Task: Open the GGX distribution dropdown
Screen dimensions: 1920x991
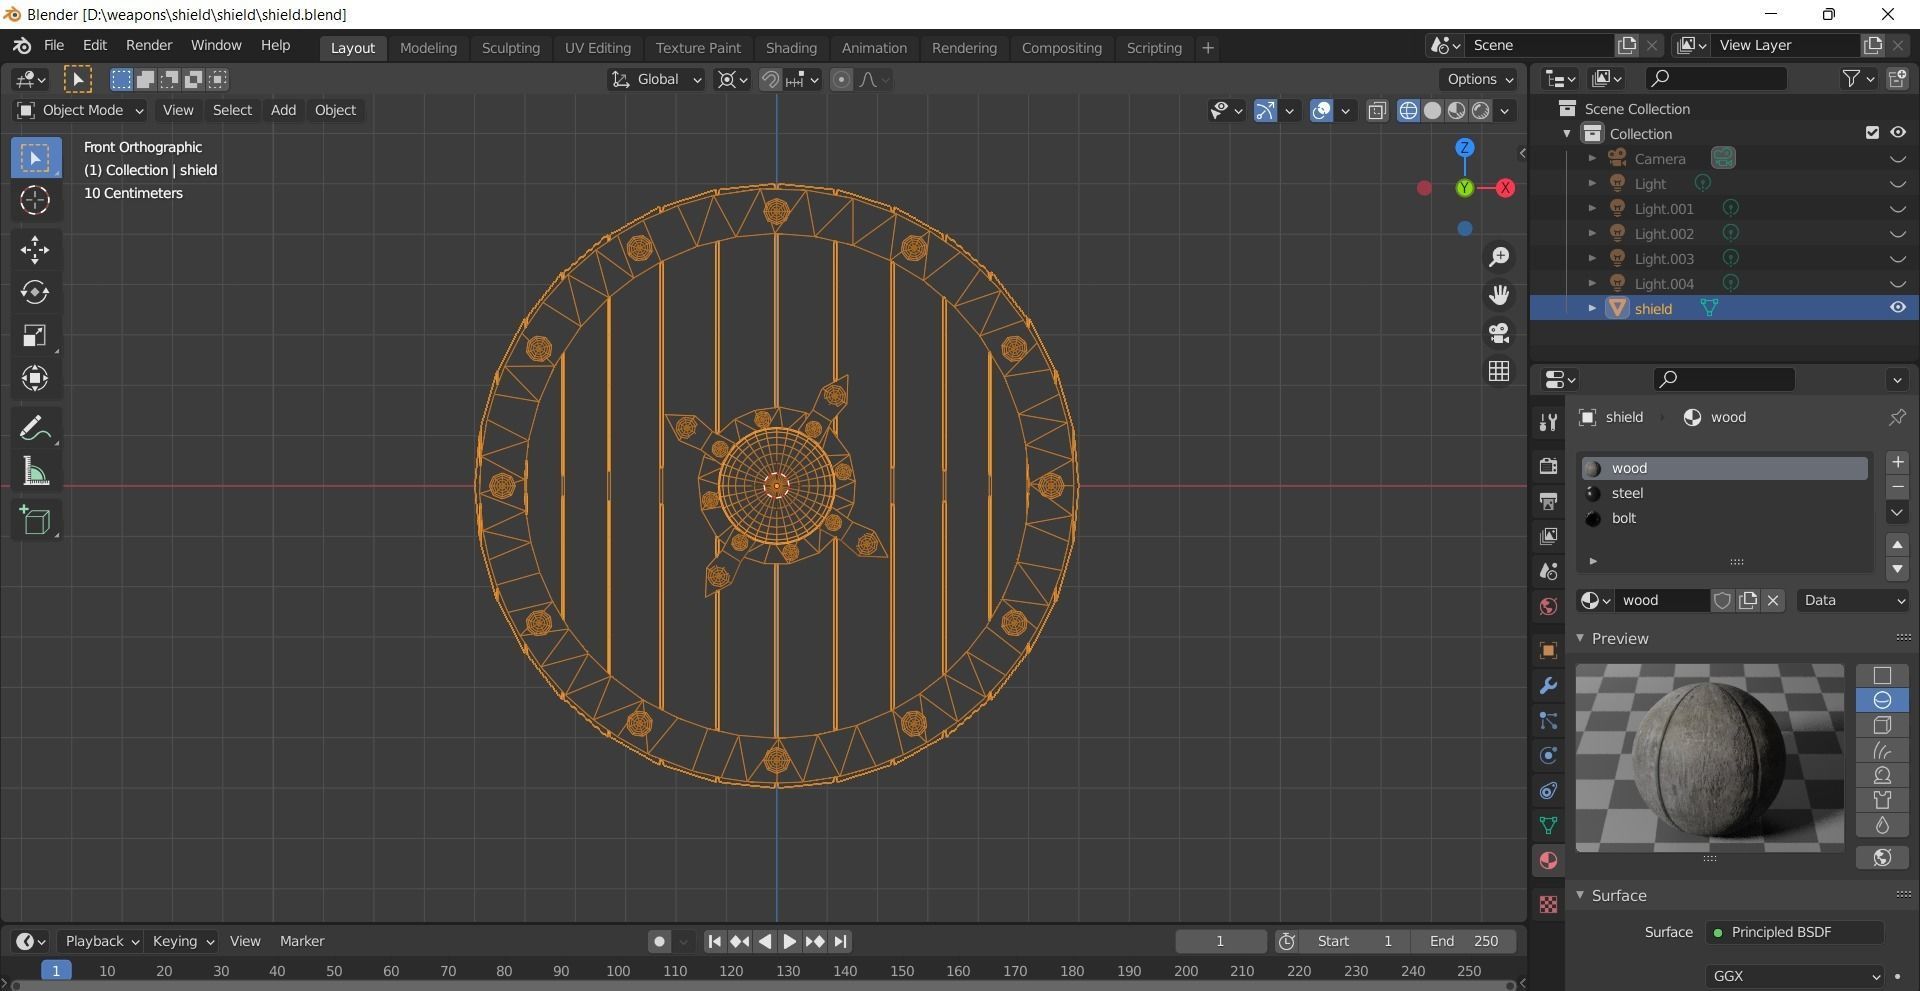Action: tap(1795, 976)
